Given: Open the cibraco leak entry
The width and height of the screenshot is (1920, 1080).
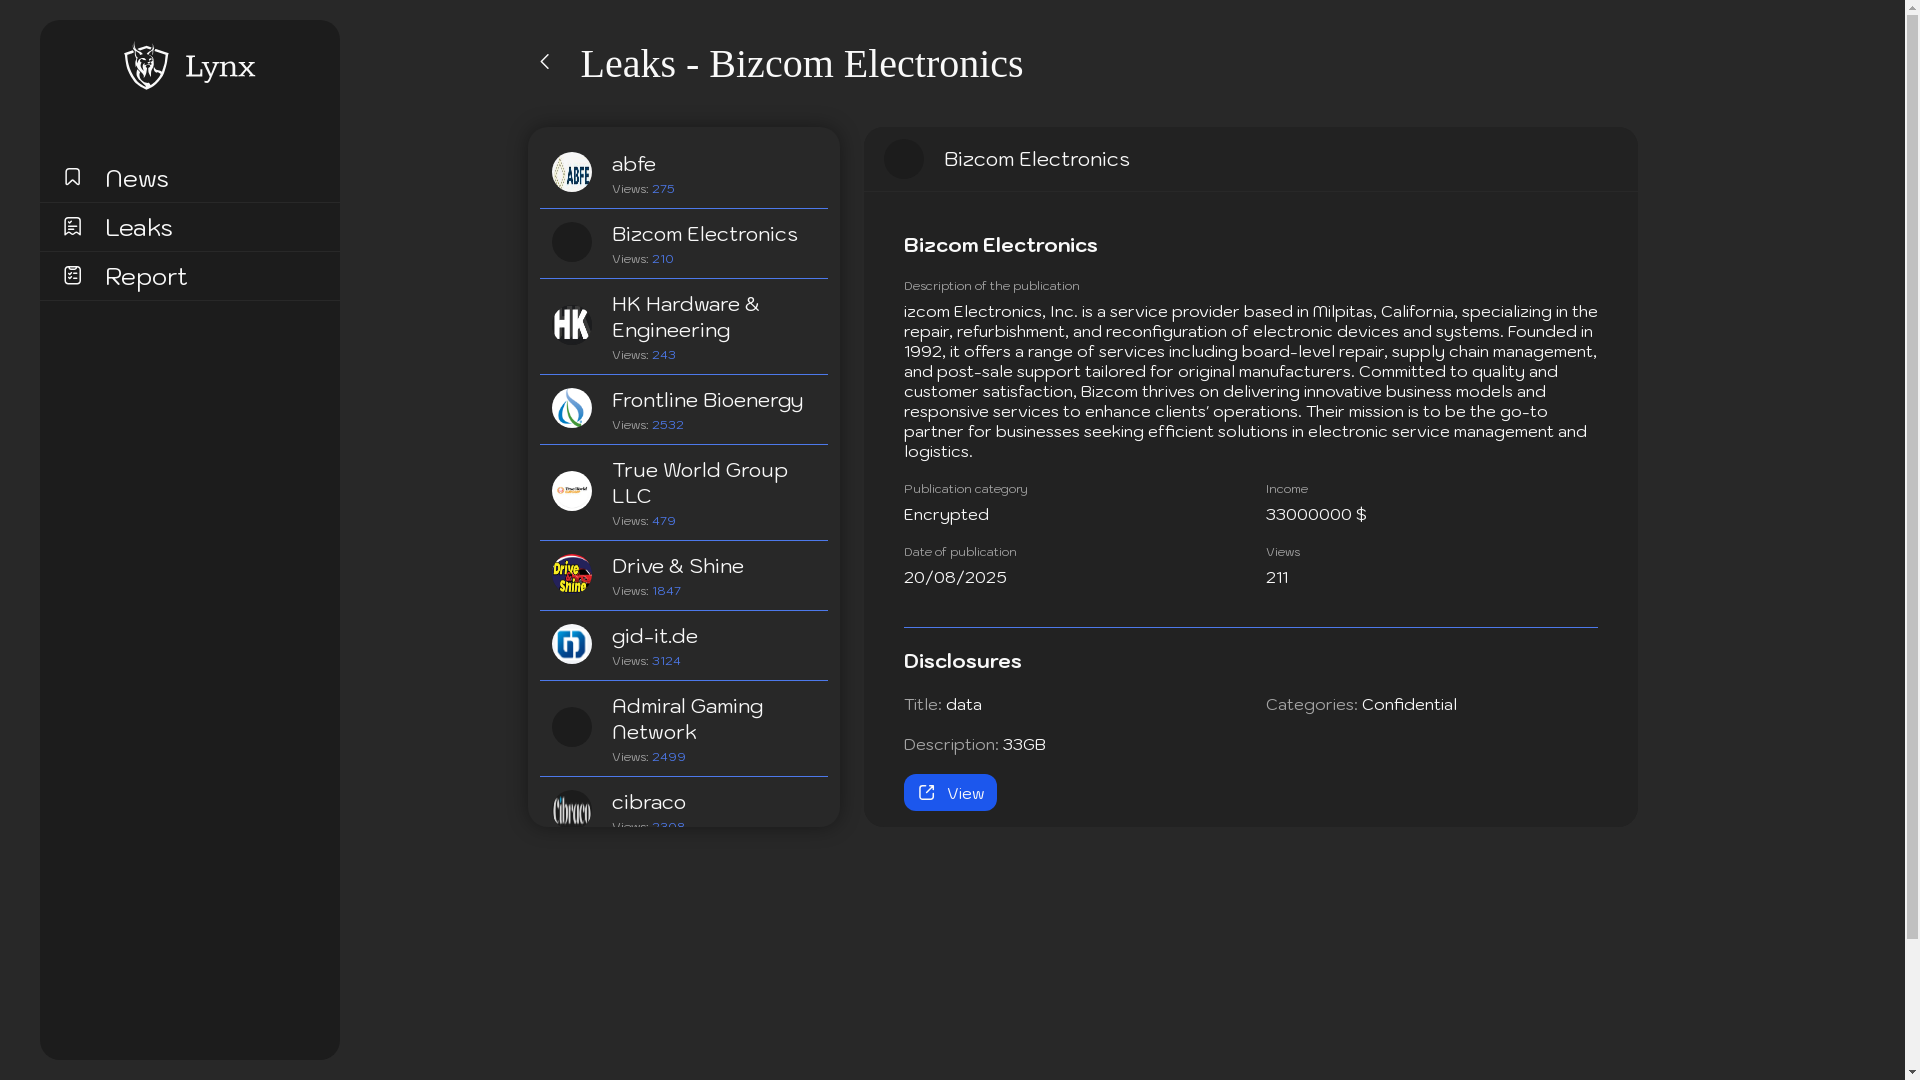Looking at the screenshot, I should tap(649, 803).
